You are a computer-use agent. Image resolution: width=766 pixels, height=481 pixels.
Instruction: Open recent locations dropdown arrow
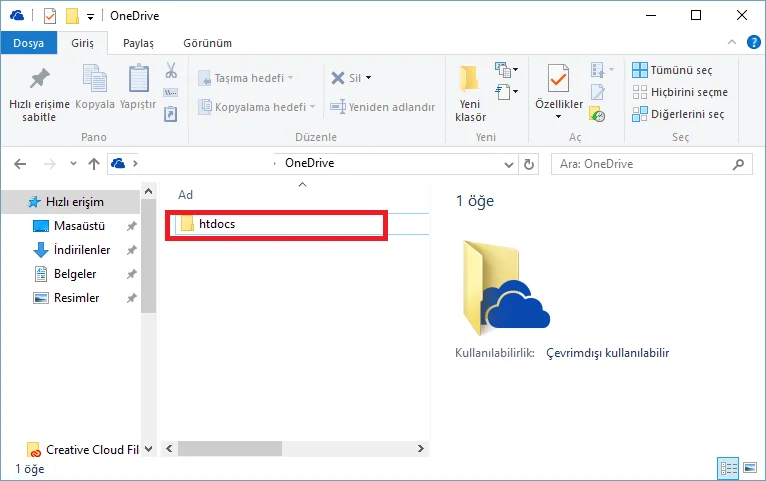pos(73,164)
